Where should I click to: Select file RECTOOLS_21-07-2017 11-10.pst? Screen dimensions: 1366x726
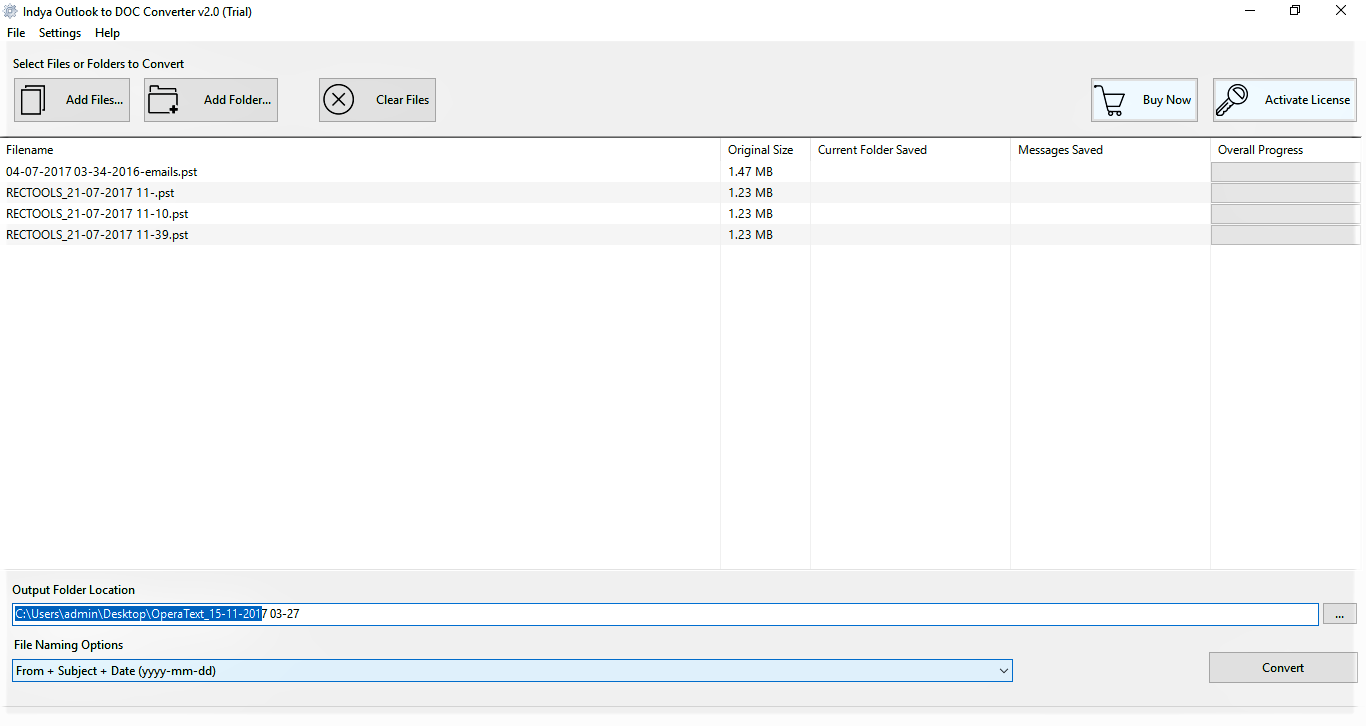[x=97, y=214]
